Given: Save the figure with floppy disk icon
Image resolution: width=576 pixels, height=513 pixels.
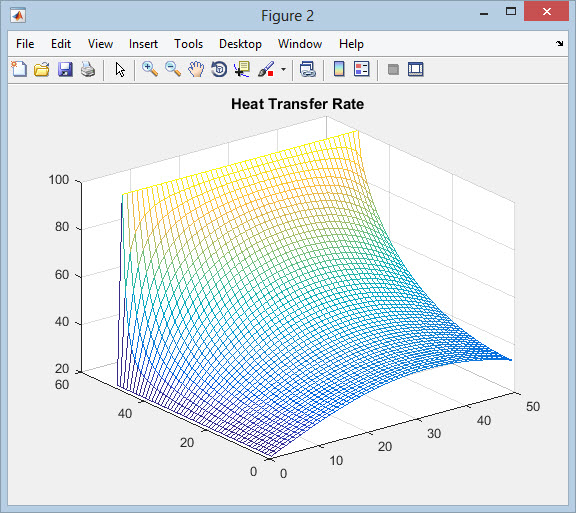Looking at the screenshot, I should click(65, 69).
